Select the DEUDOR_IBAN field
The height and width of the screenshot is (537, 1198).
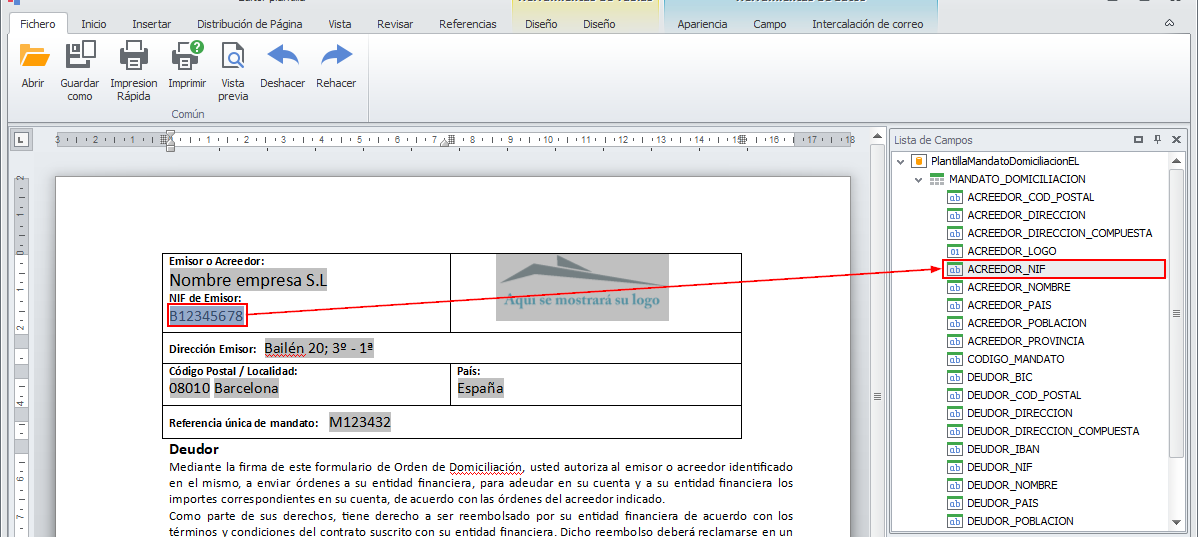[x=1003, y=449]
